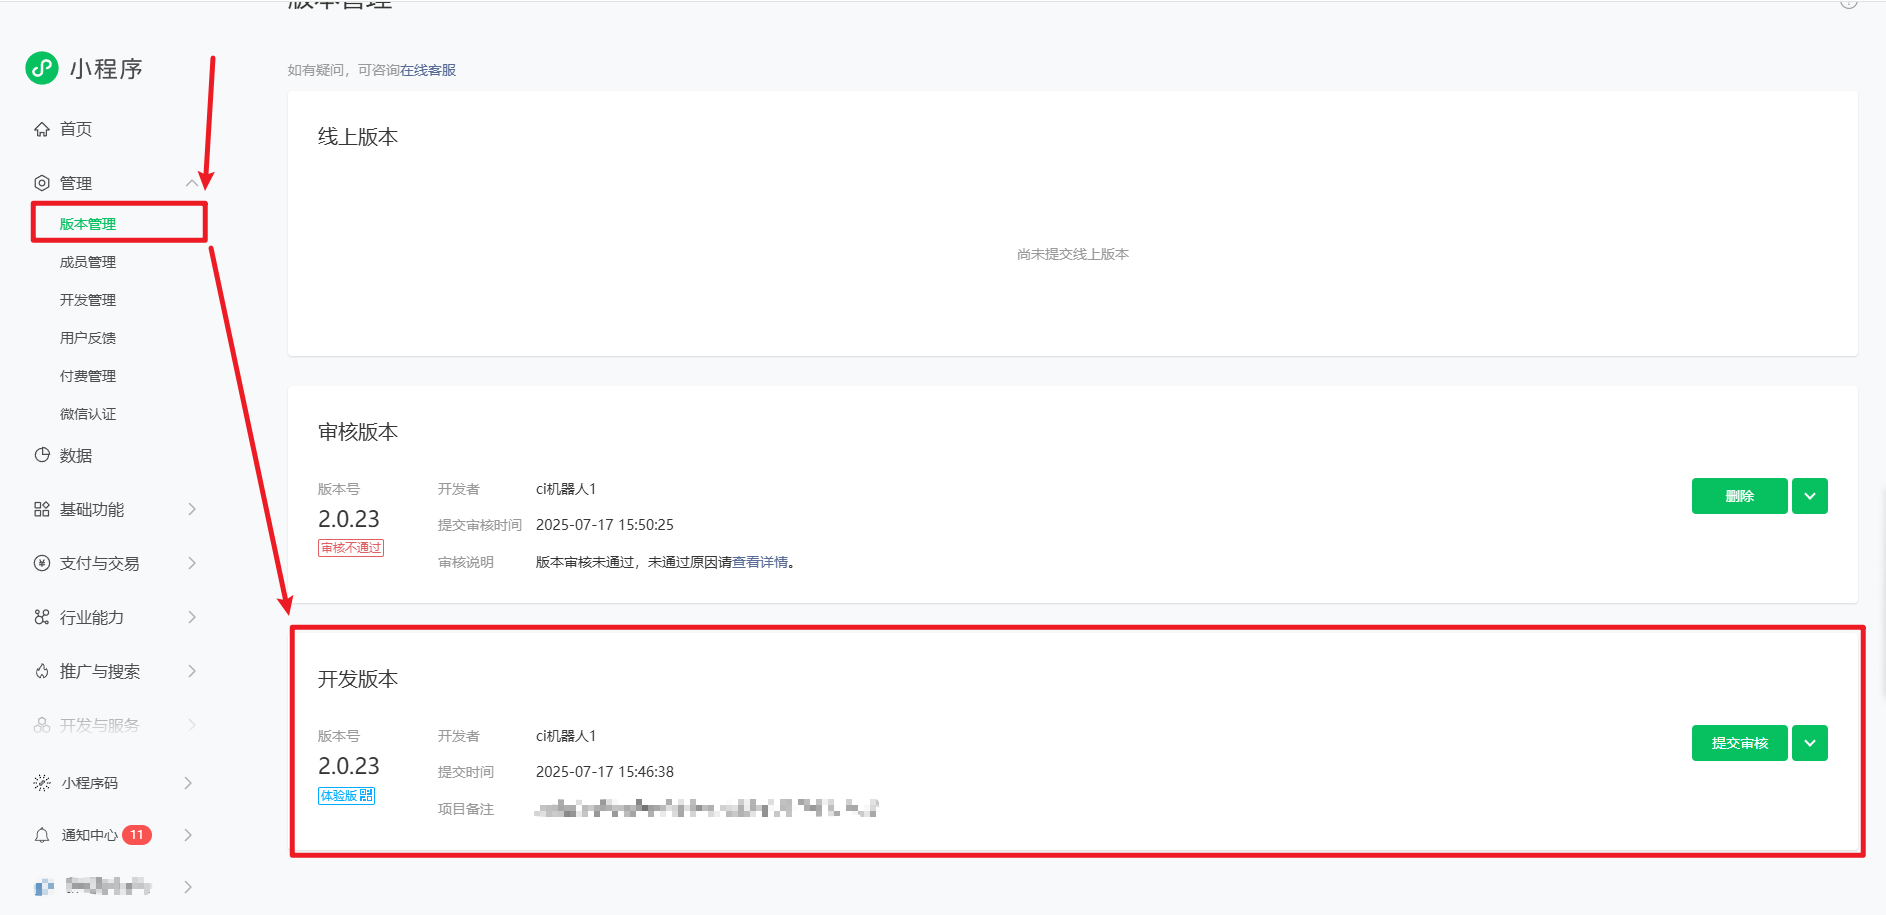Open the 查看详情 details link
Image resolution: width=1886 pixels, height=915 pixels.
pyautogui.click(x=760, y=562)
